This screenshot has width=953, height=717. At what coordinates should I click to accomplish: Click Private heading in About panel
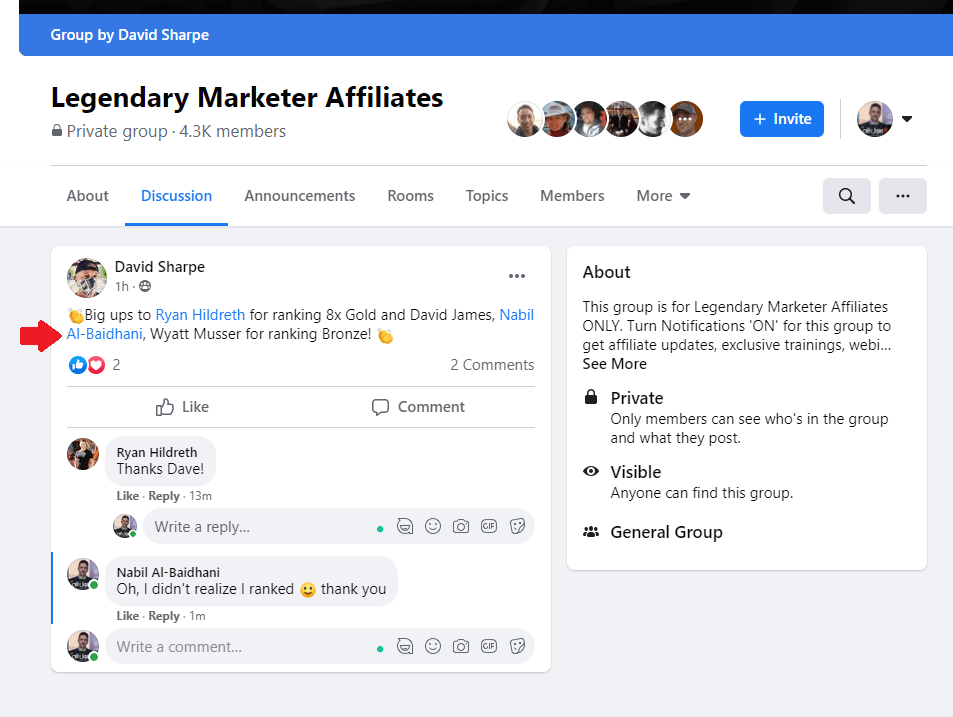pyautogui.click(x=637, y=398)
